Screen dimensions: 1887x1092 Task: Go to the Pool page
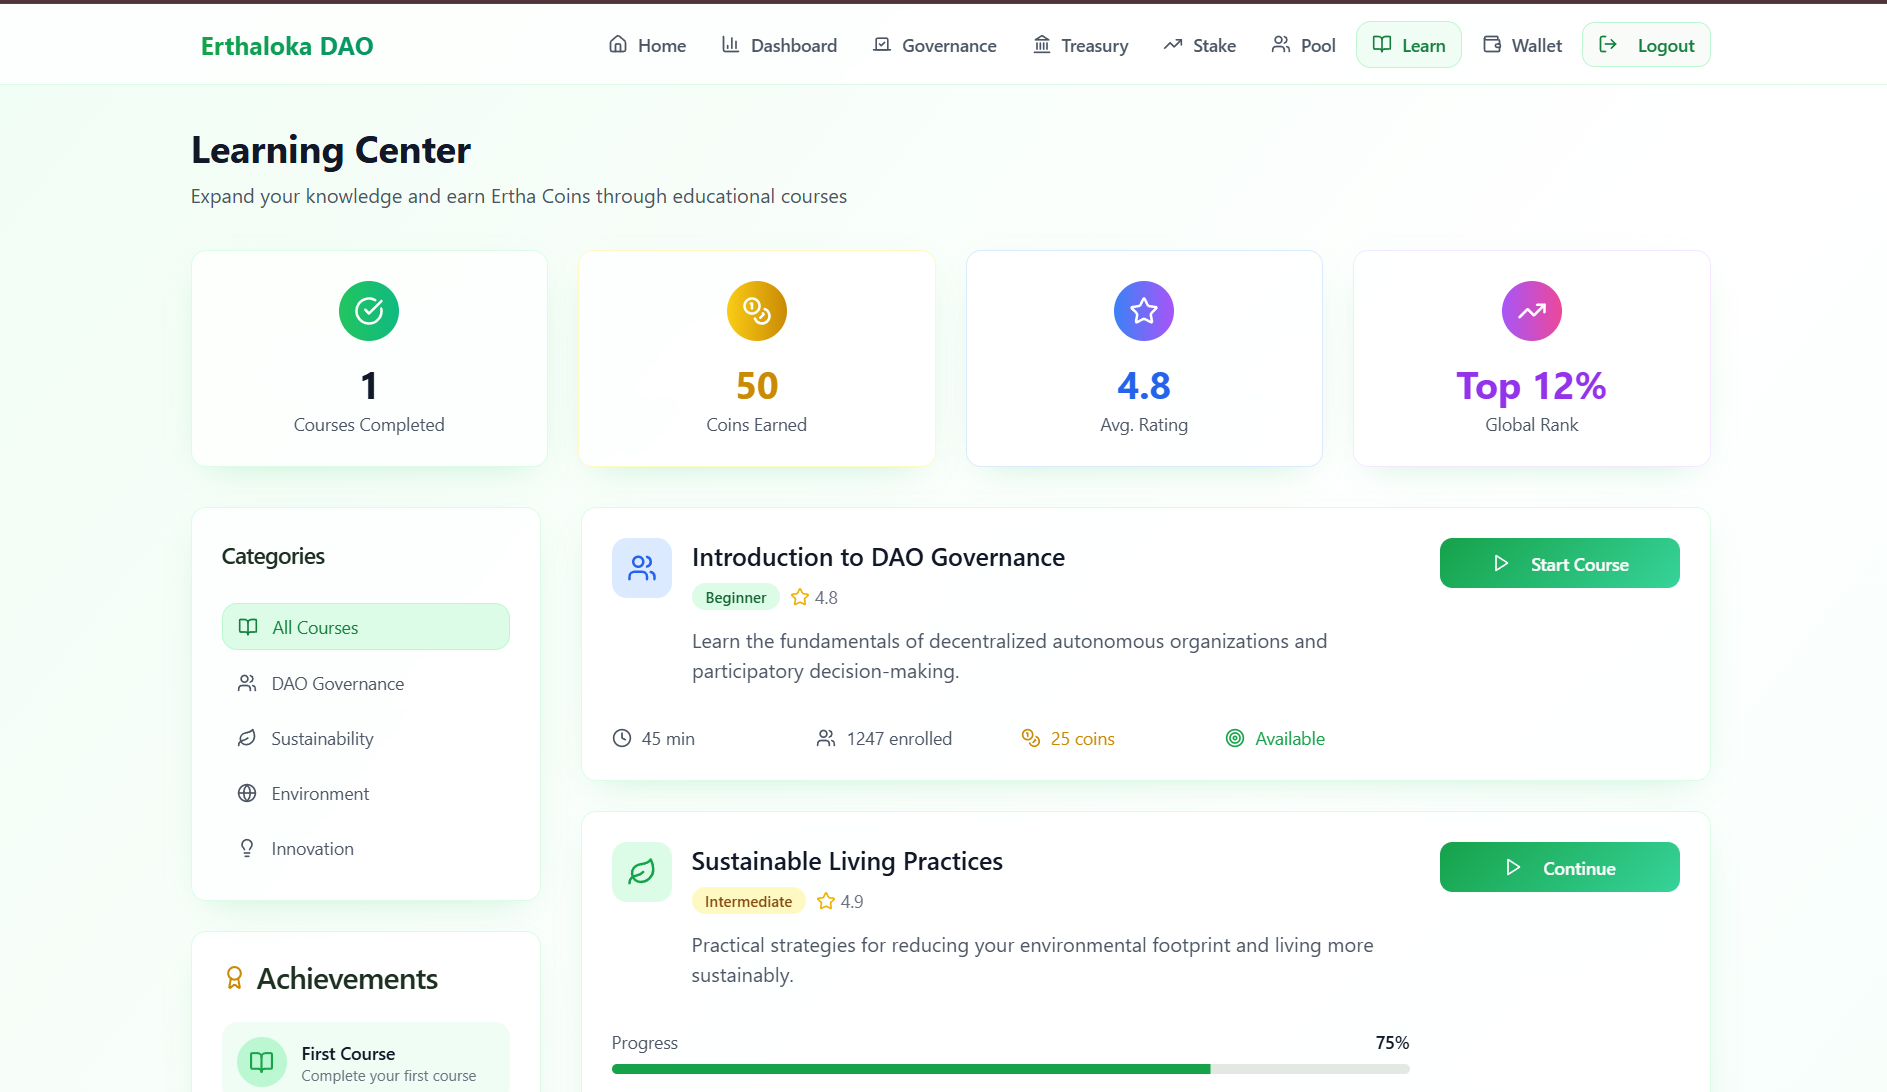tap(1303, 45)
